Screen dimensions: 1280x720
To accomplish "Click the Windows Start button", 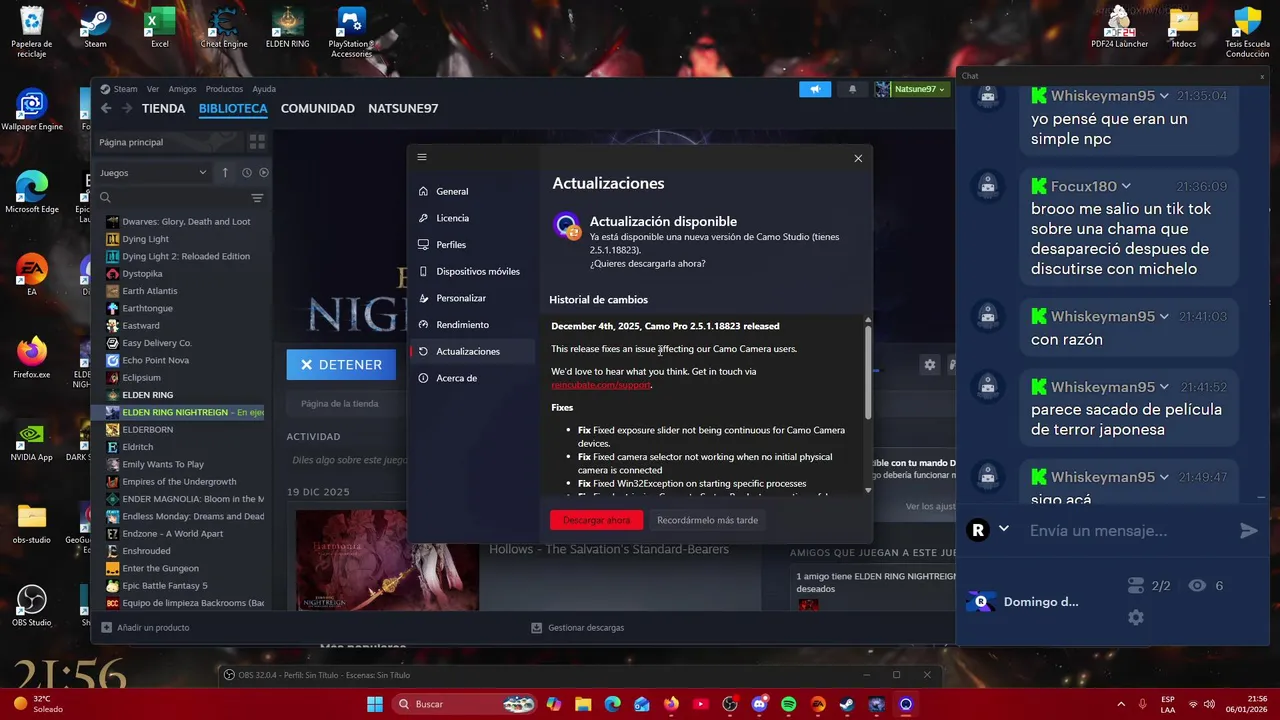I will tap(375, 704).
